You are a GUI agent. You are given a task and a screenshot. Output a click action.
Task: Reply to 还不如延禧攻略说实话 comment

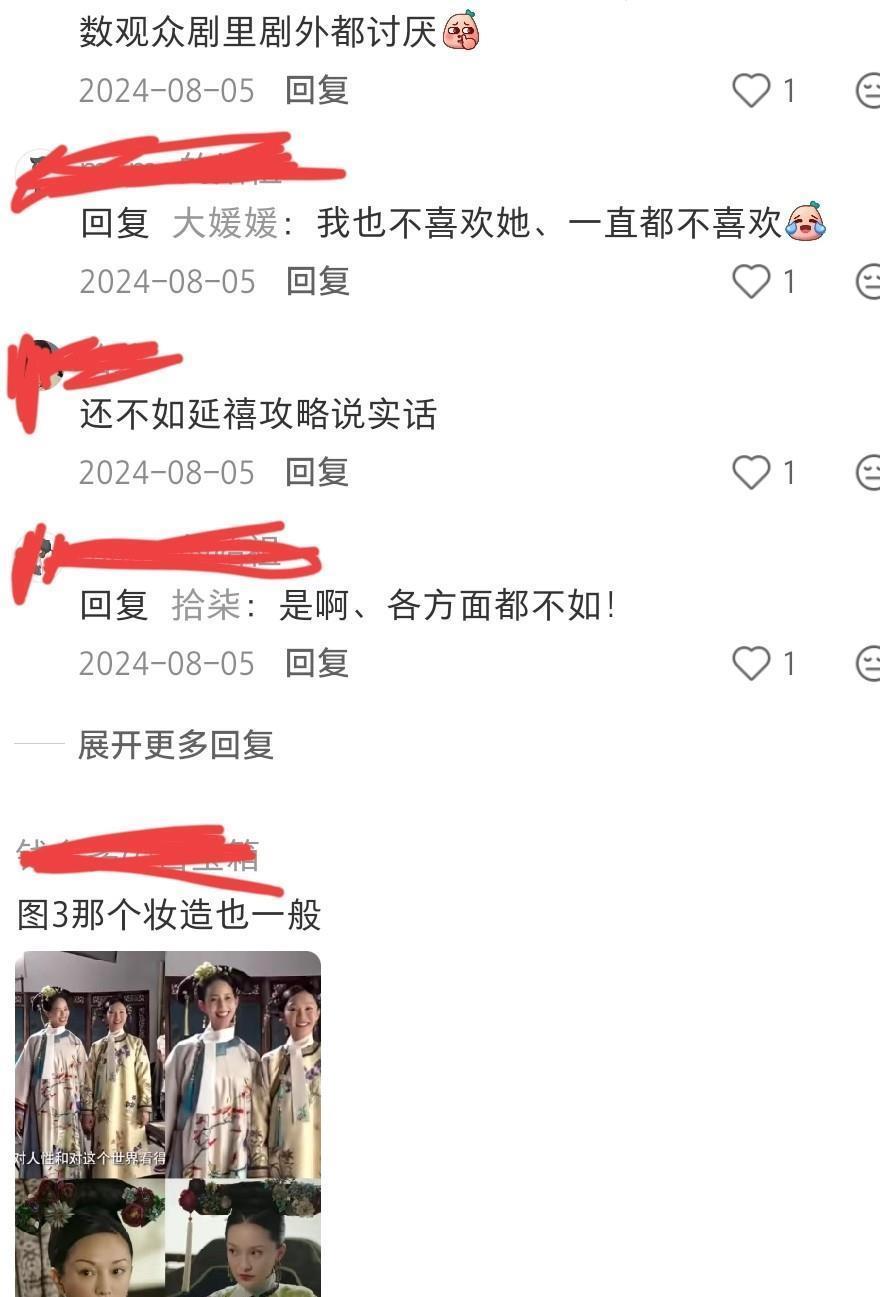pos(317,471)
